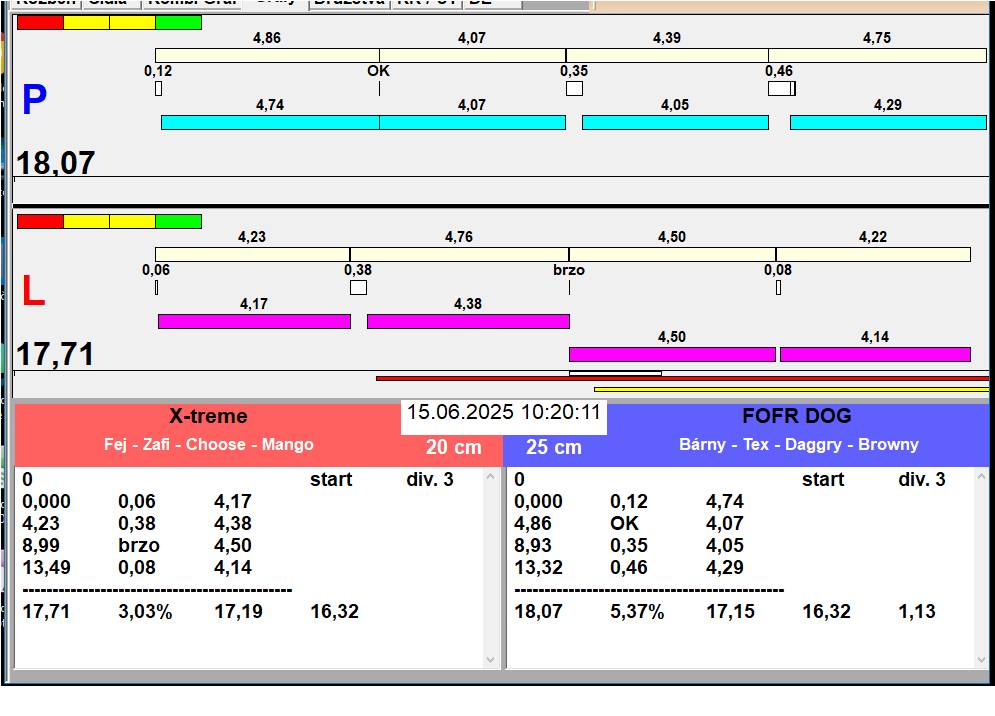This screenshot has height=716, width=995.
Task: Click the FOFR DOG team header
Action: [796, 417]
